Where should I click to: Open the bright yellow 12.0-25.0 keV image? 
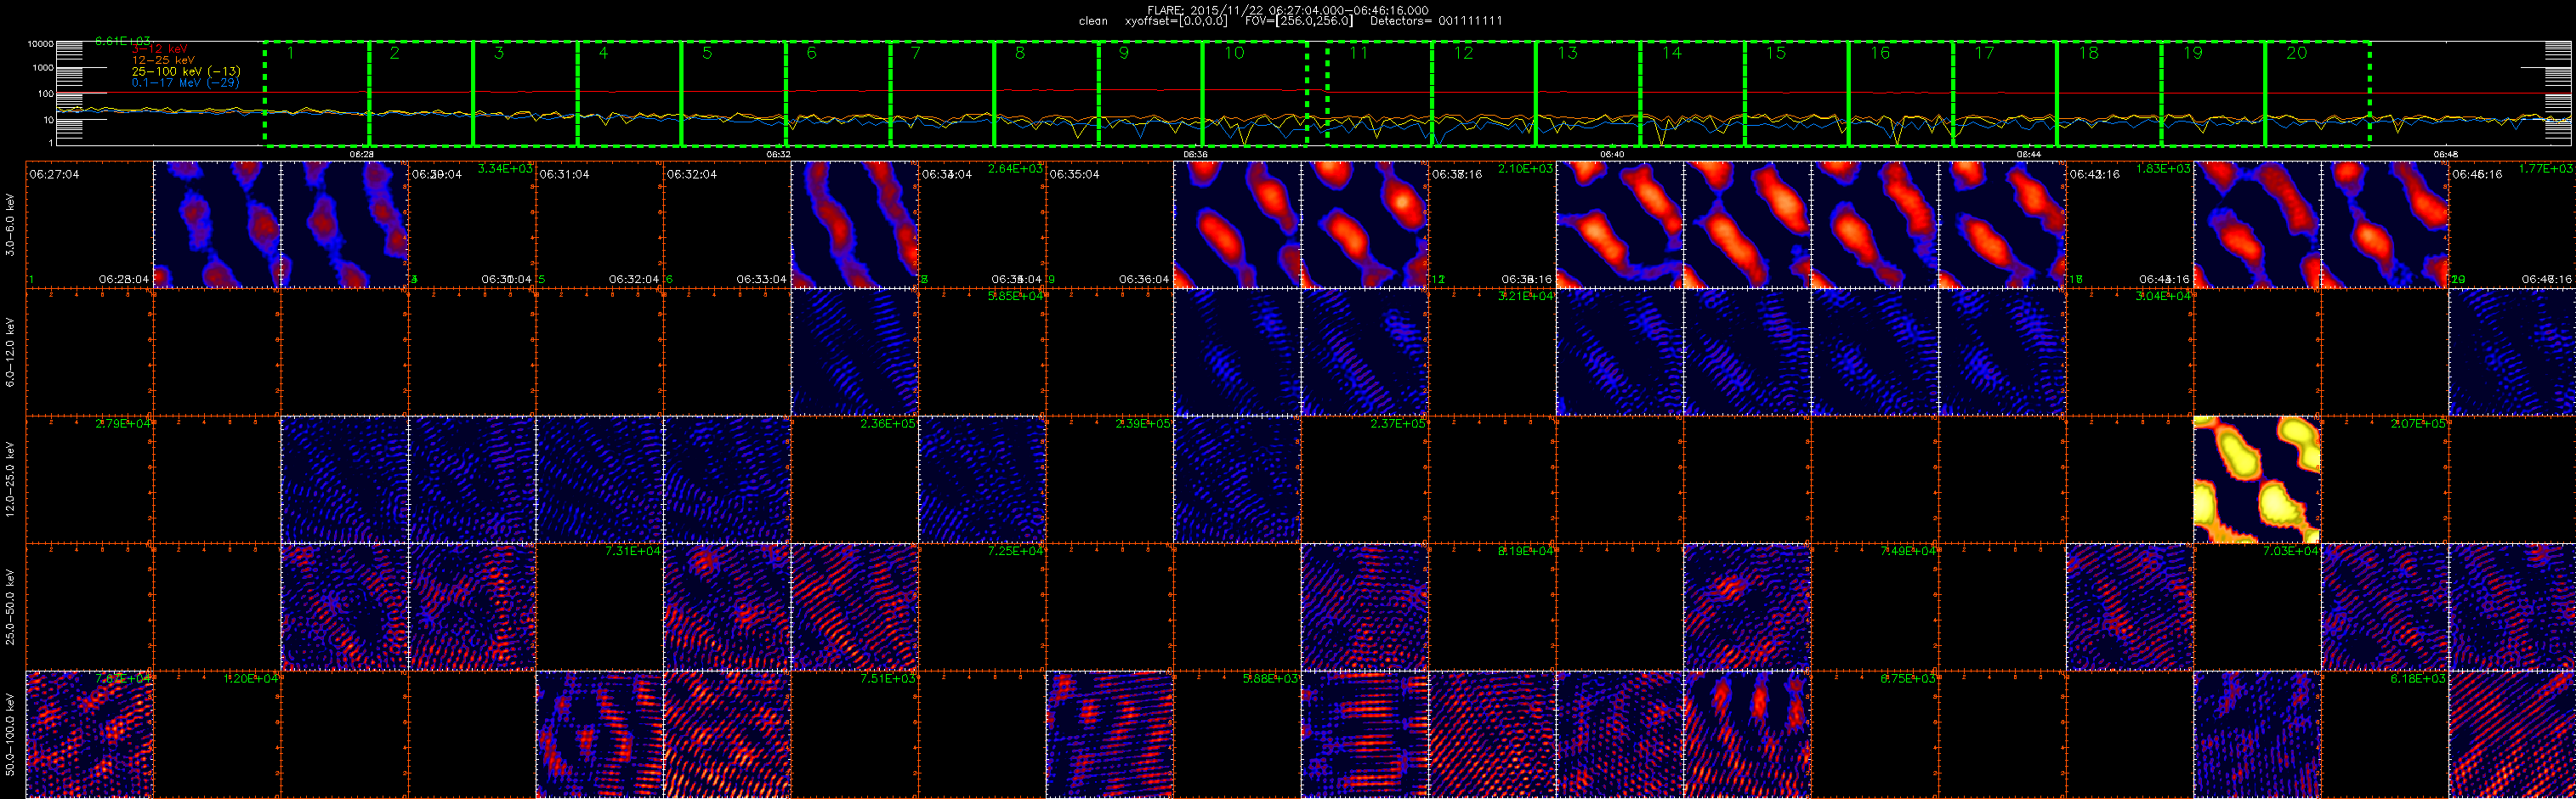(x=2257, y=480)
